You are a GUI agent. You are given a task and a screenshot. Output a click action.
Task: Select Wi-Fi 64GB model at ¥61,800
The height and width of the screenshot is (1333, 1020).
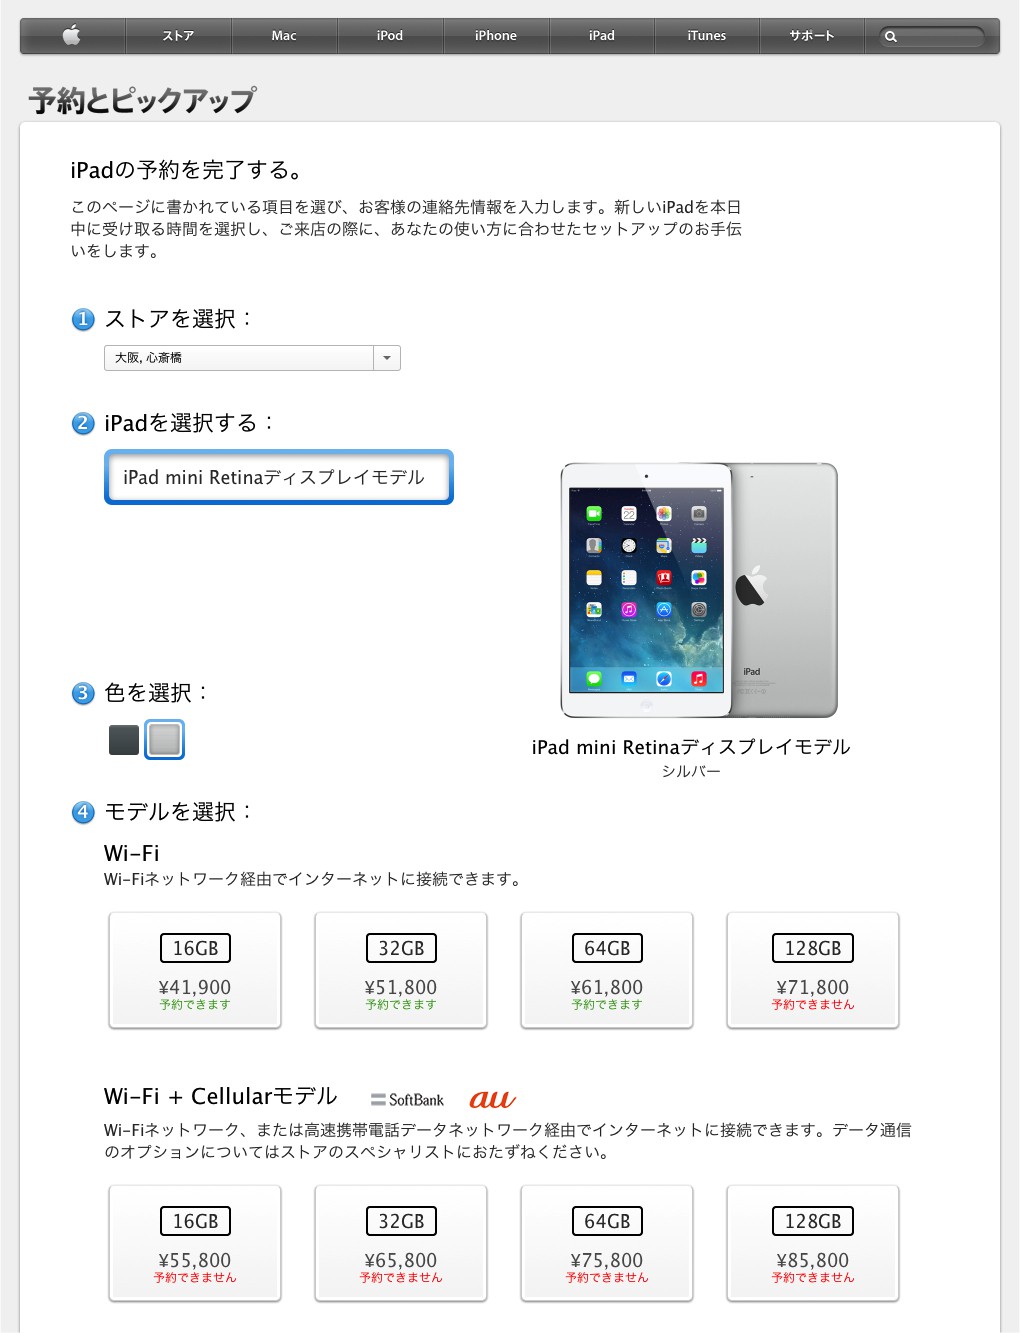607,970
